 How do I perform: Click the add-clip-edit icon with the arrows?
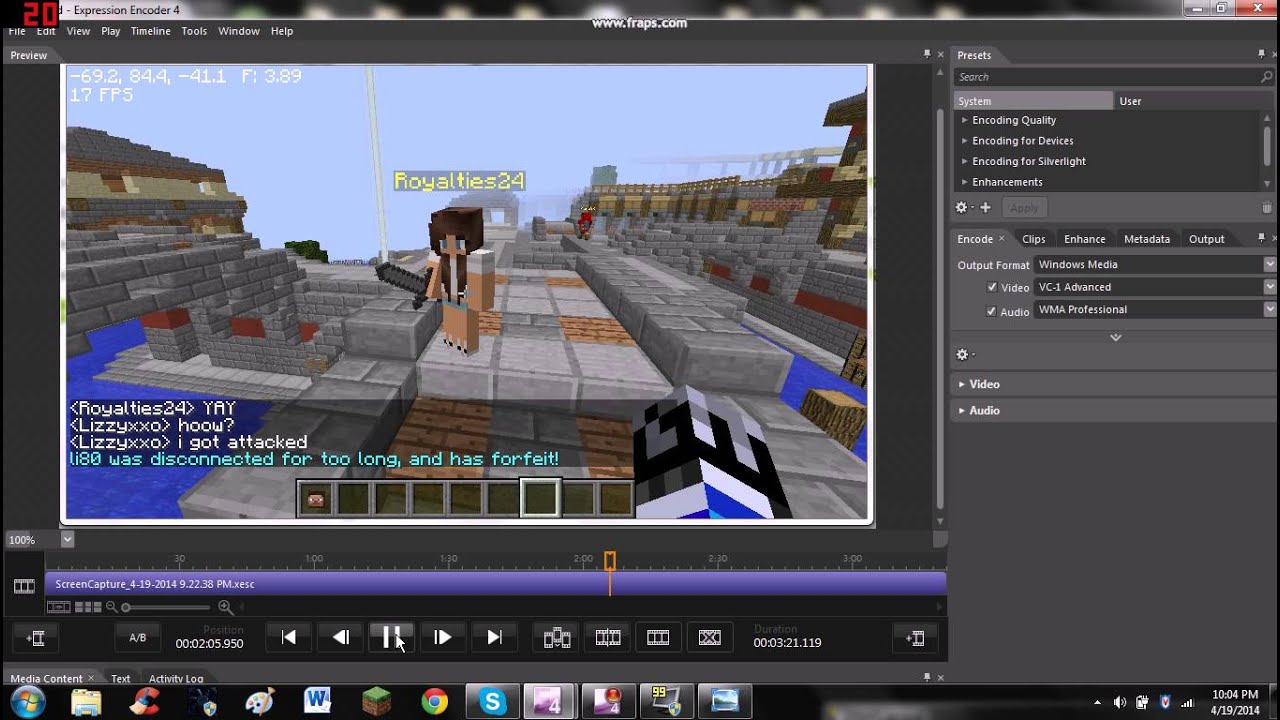[557, 637]
